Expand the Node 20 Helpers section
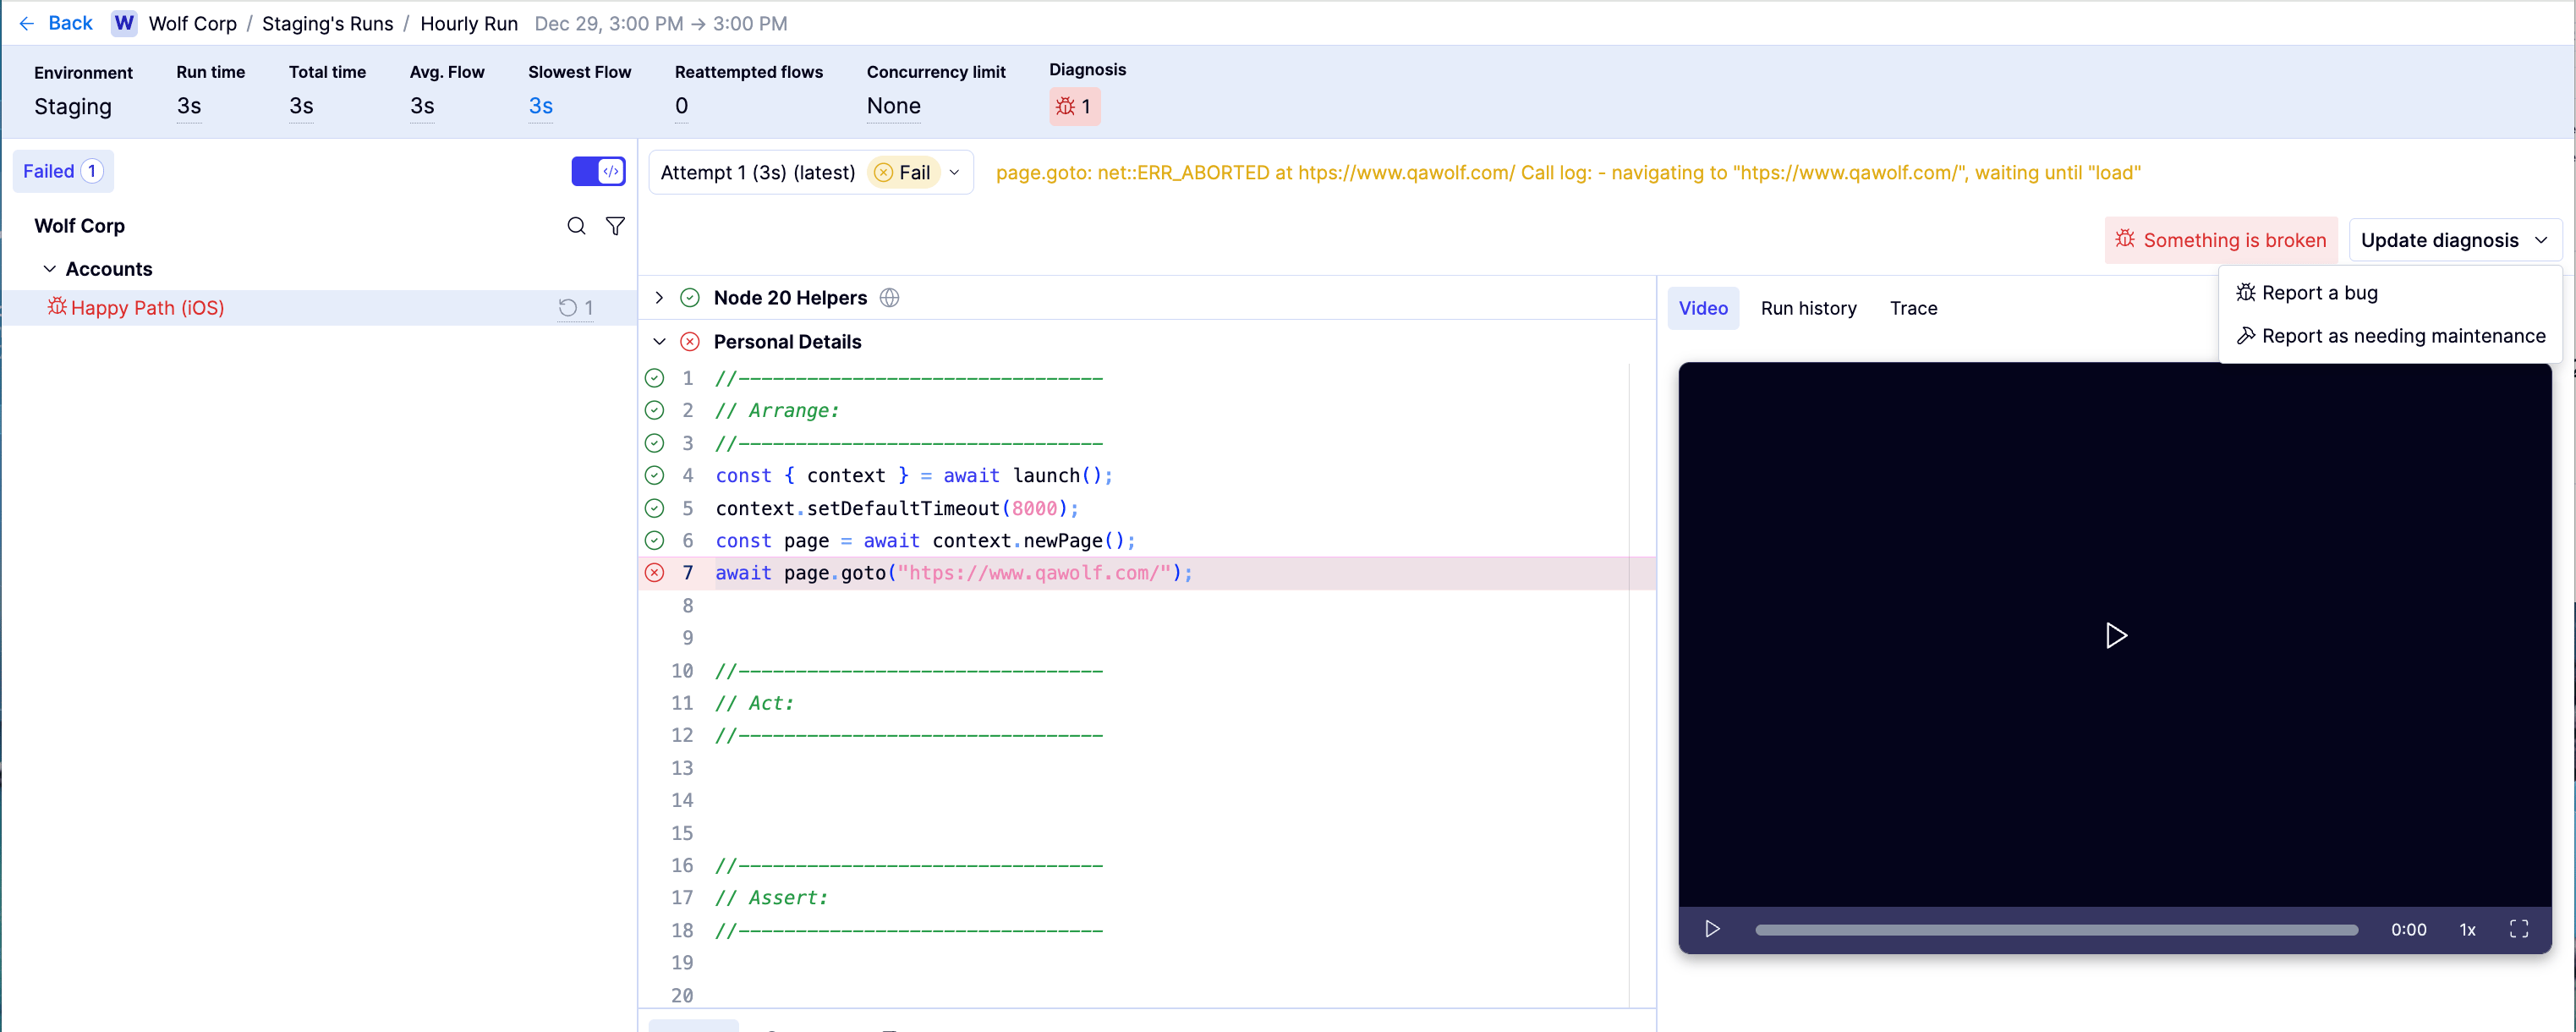2576x1032 pixels. point(659,298)
